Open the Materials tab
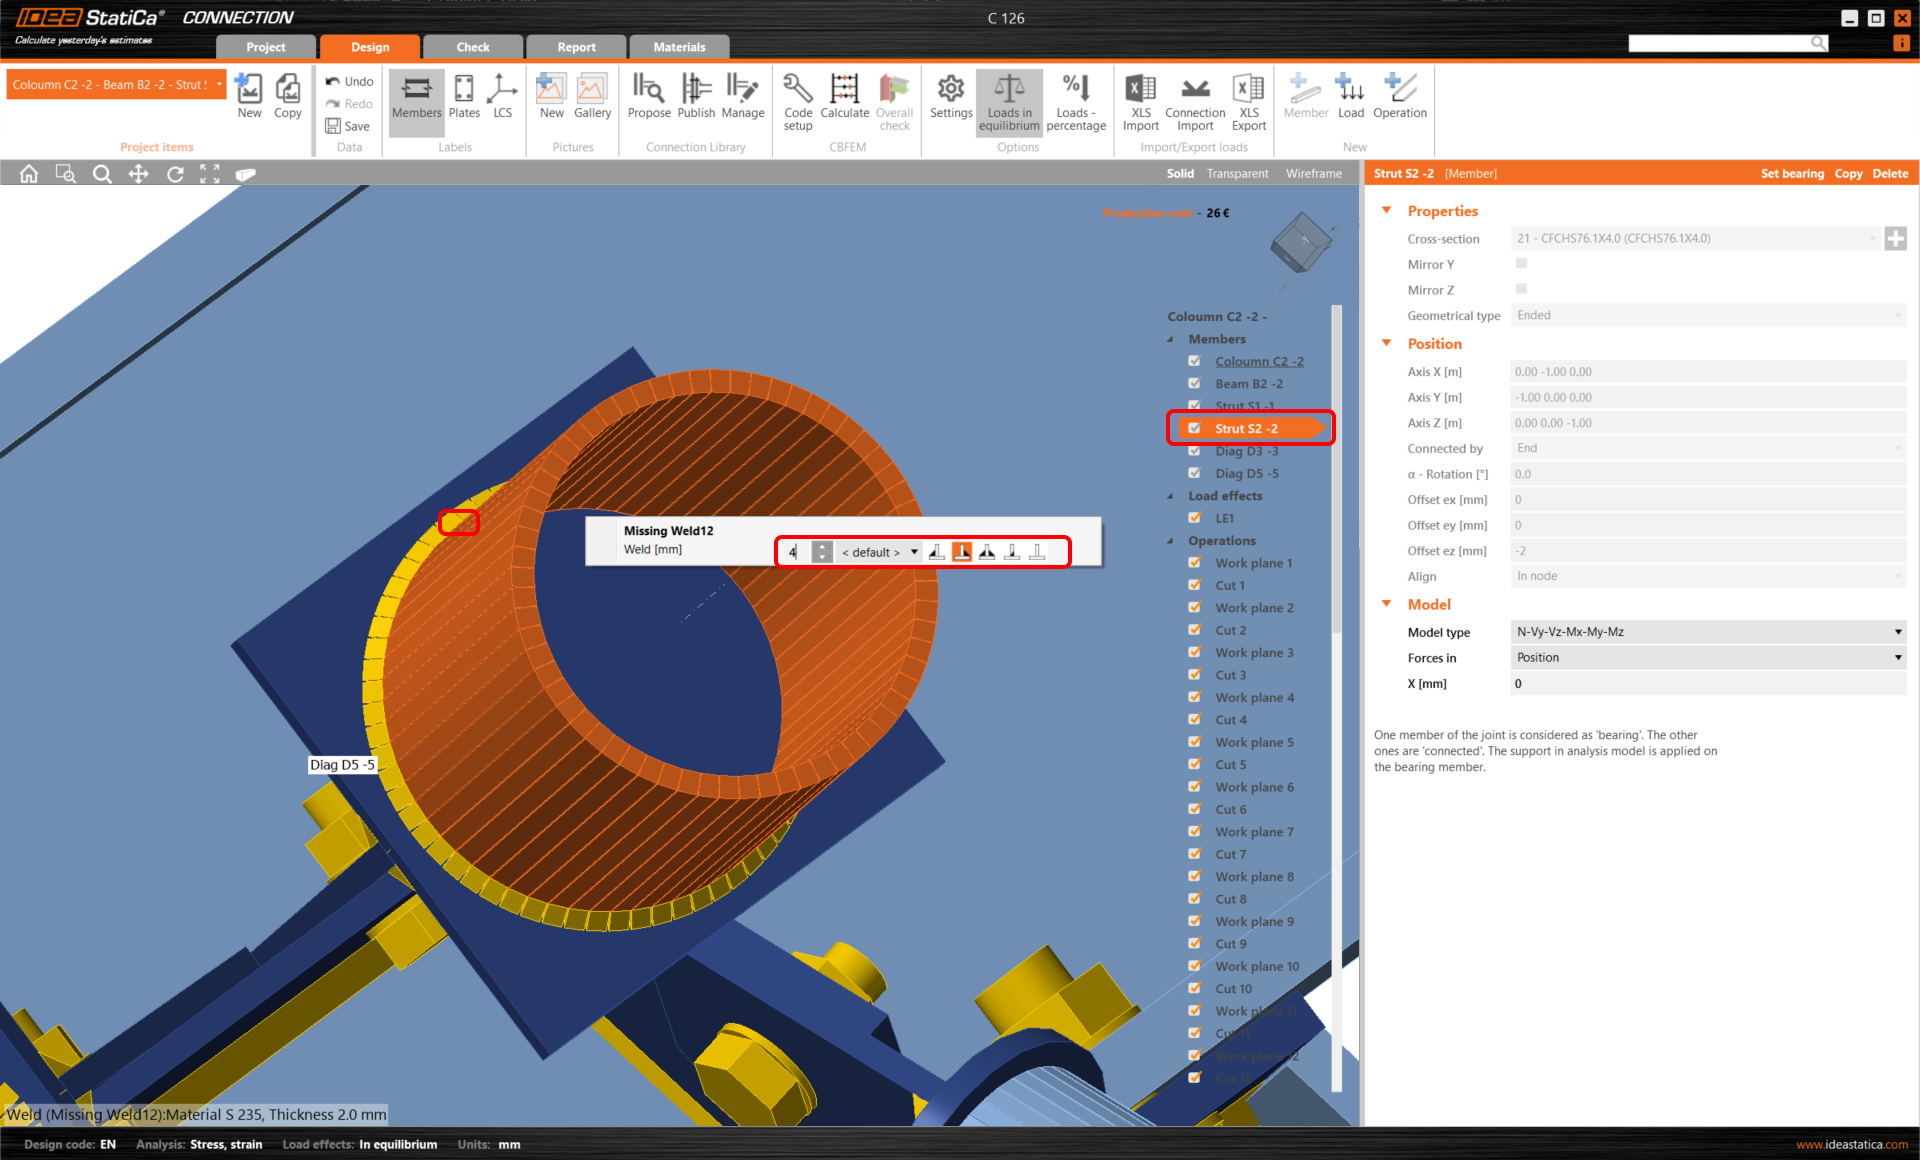This screenshot has height=1160, width=1920. point(679,47)
